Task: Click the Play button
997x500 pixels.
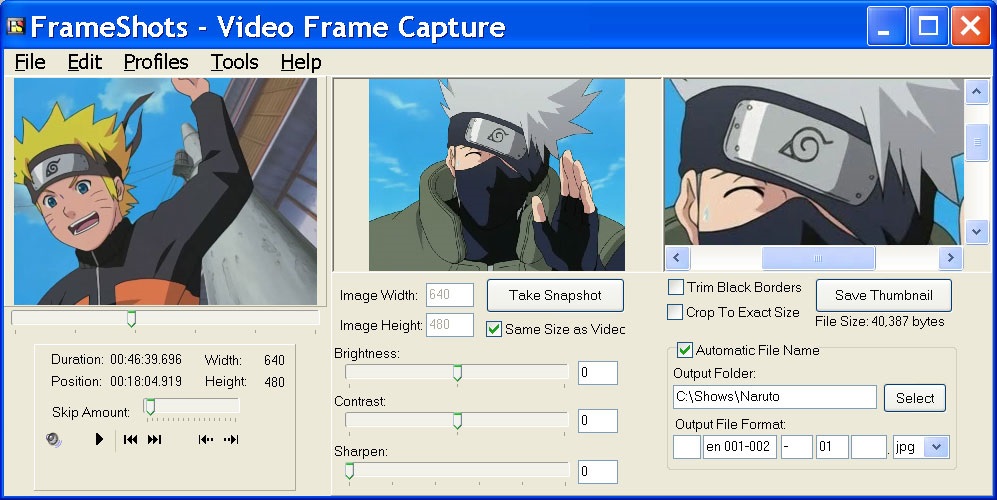Action: click(99, 439)
